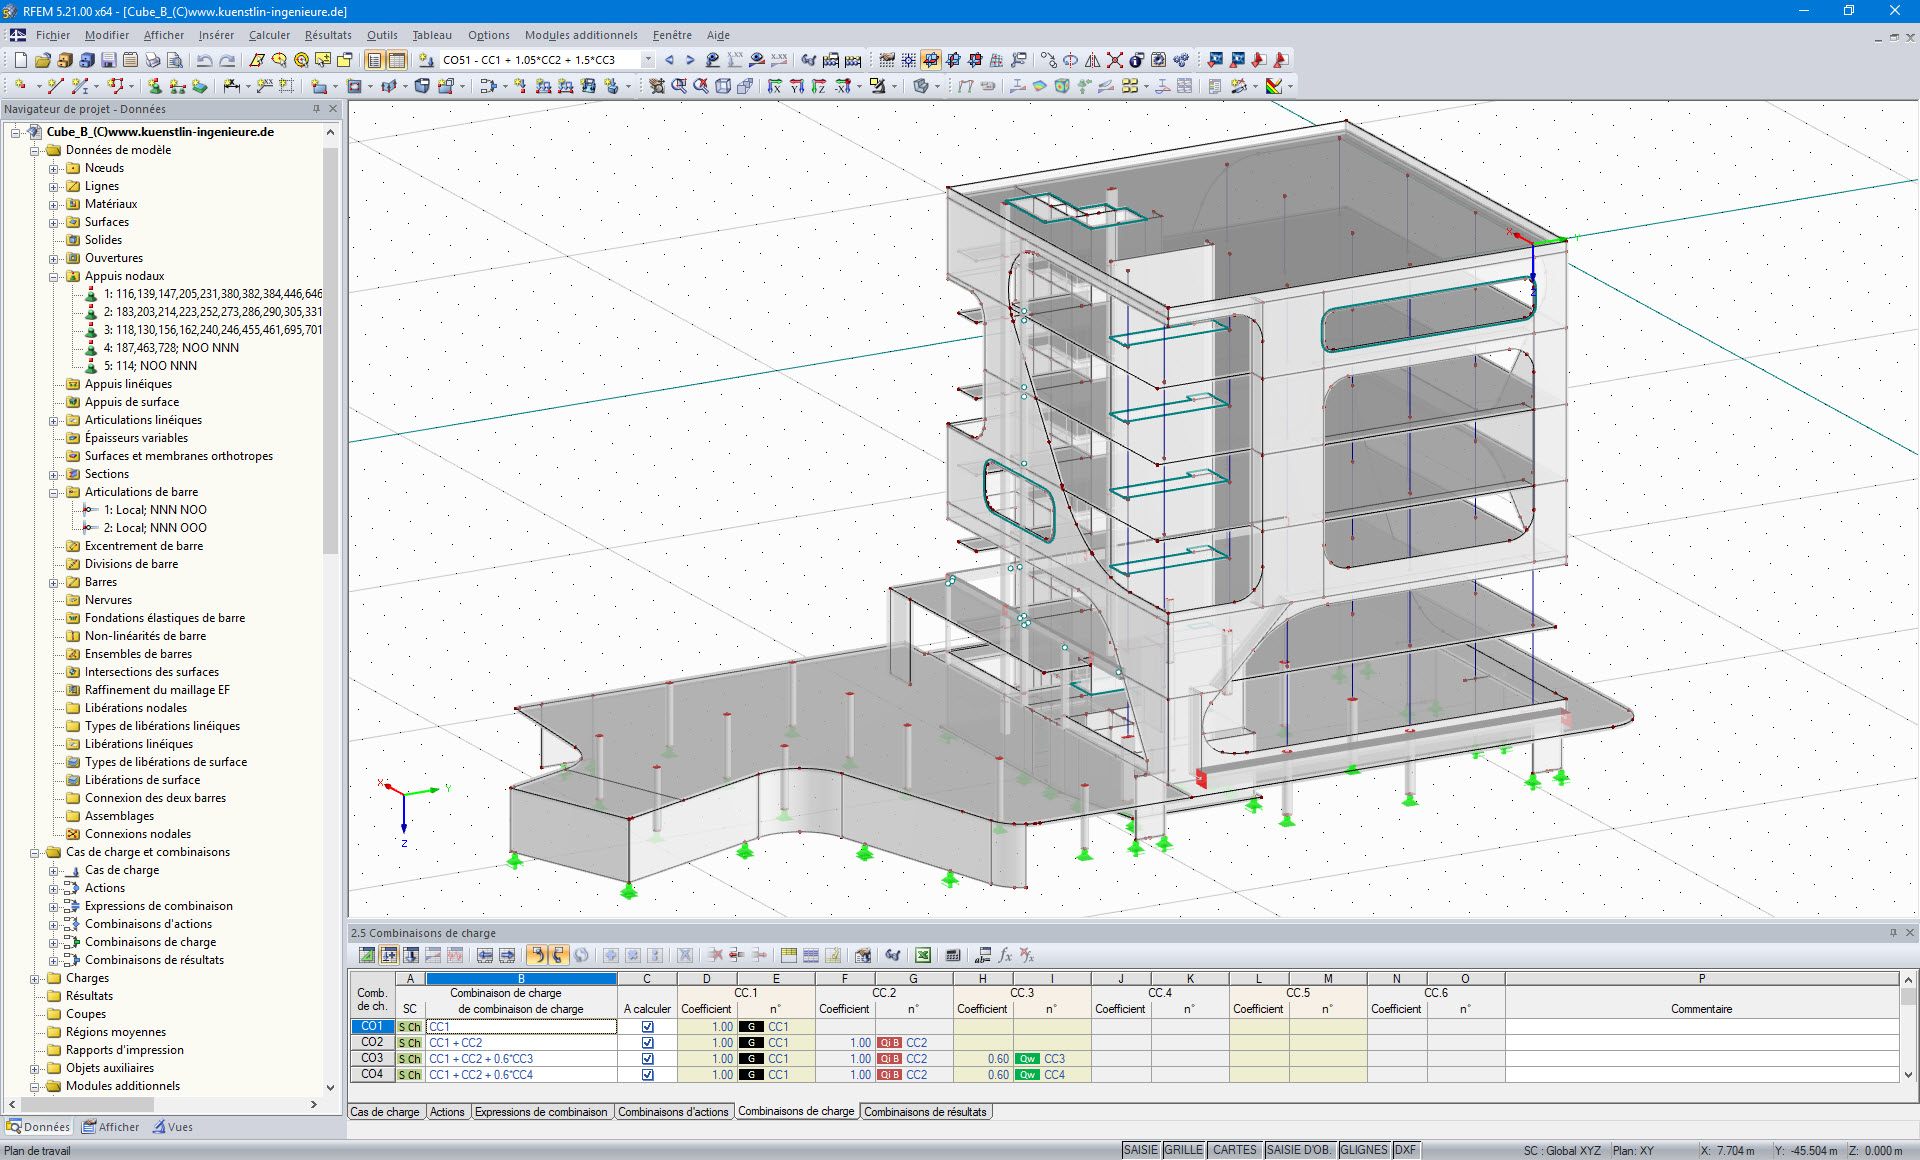Toggle 'A calculer' checkbox for CO2

click(x=647, y=1043)
